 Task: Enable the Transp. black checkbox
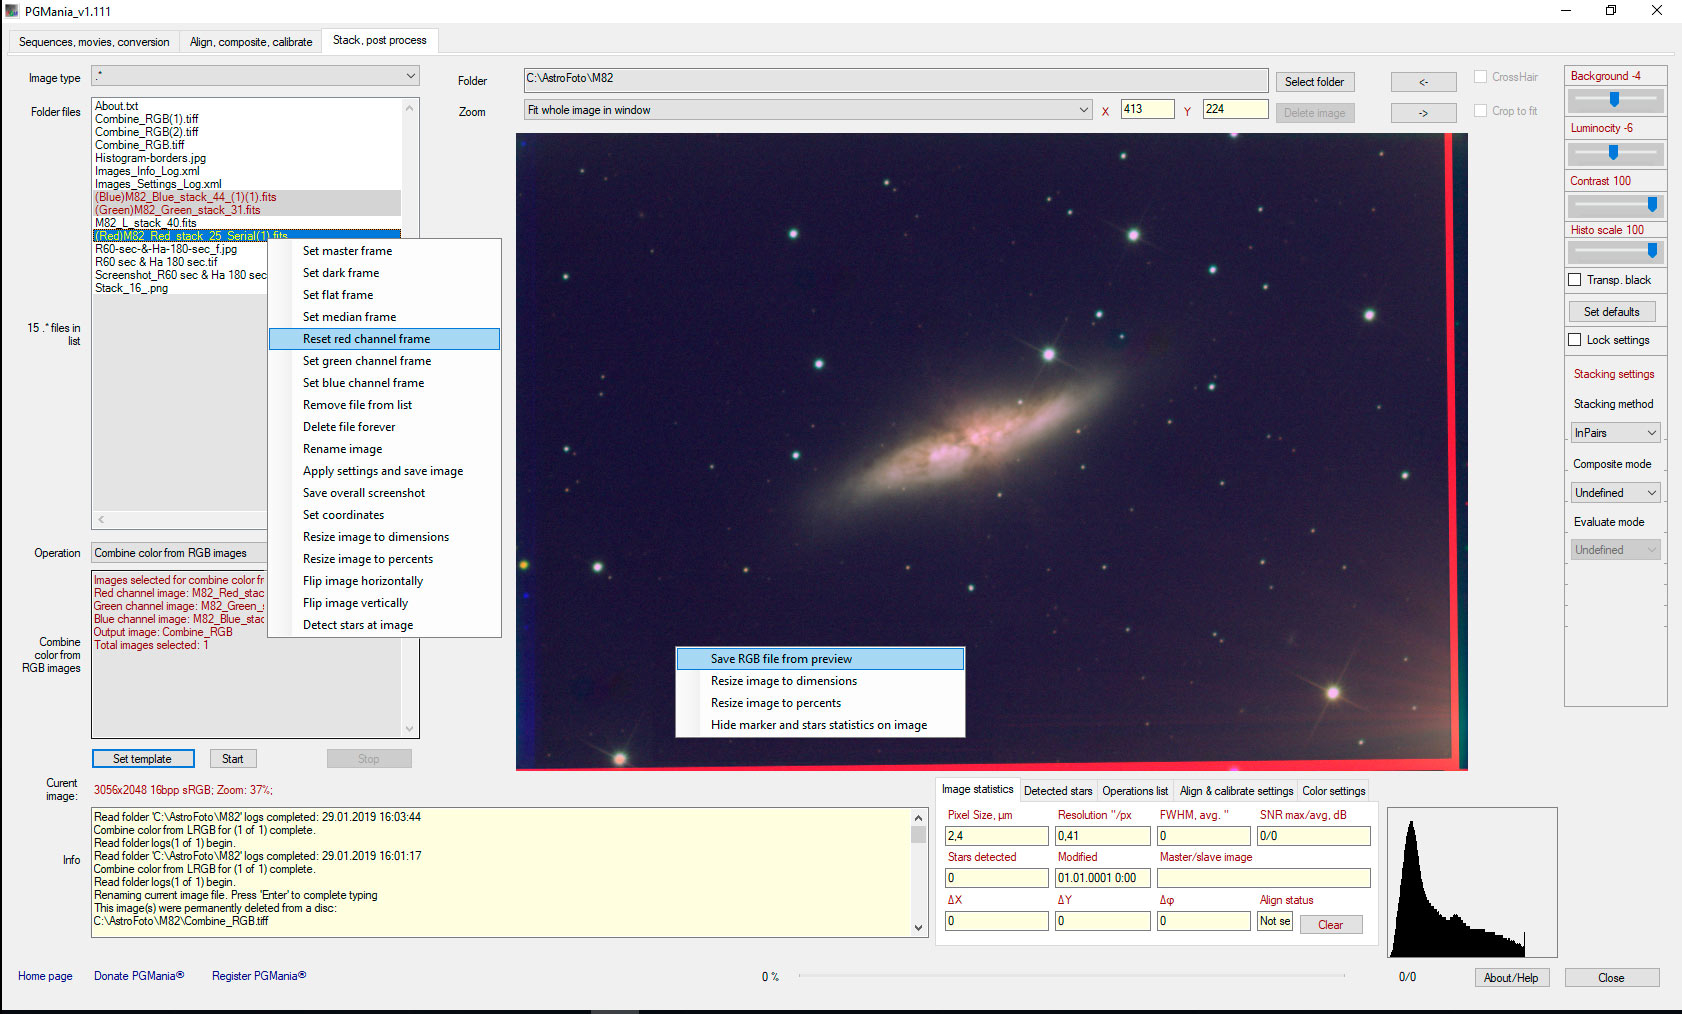[x=1575, y=280]
